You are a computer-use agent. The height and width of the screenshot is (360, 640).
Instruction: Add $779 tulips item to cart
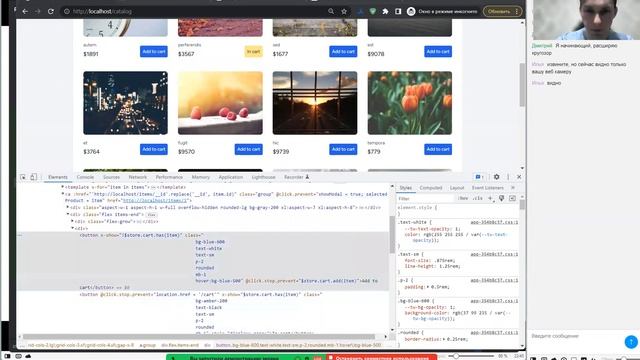(438, 149)
